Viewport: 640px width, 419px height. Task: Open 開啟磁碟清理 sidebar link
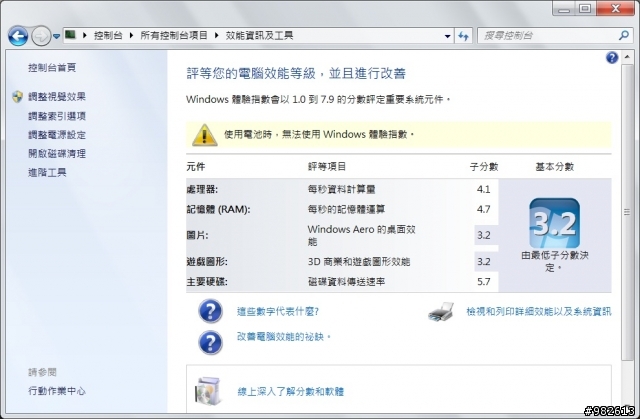click(x=57, y=153)
